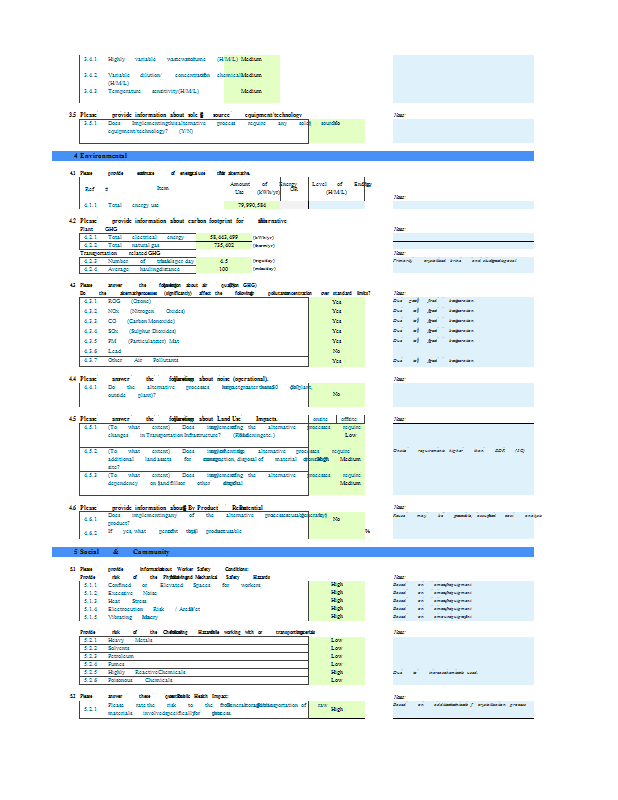Open the ROG (Ozone) Yes answer cell

[336, 301]
